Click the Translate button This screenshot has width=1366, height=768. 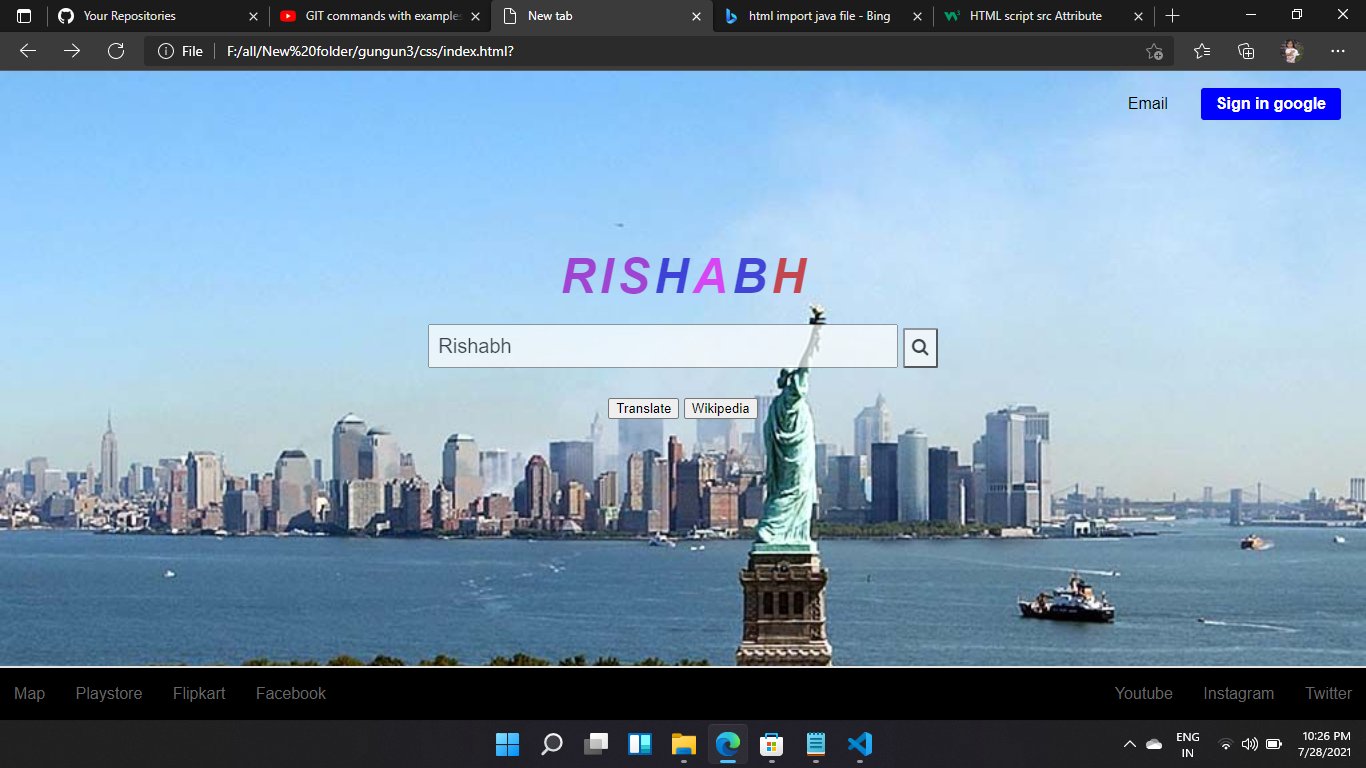coord(643,408)
